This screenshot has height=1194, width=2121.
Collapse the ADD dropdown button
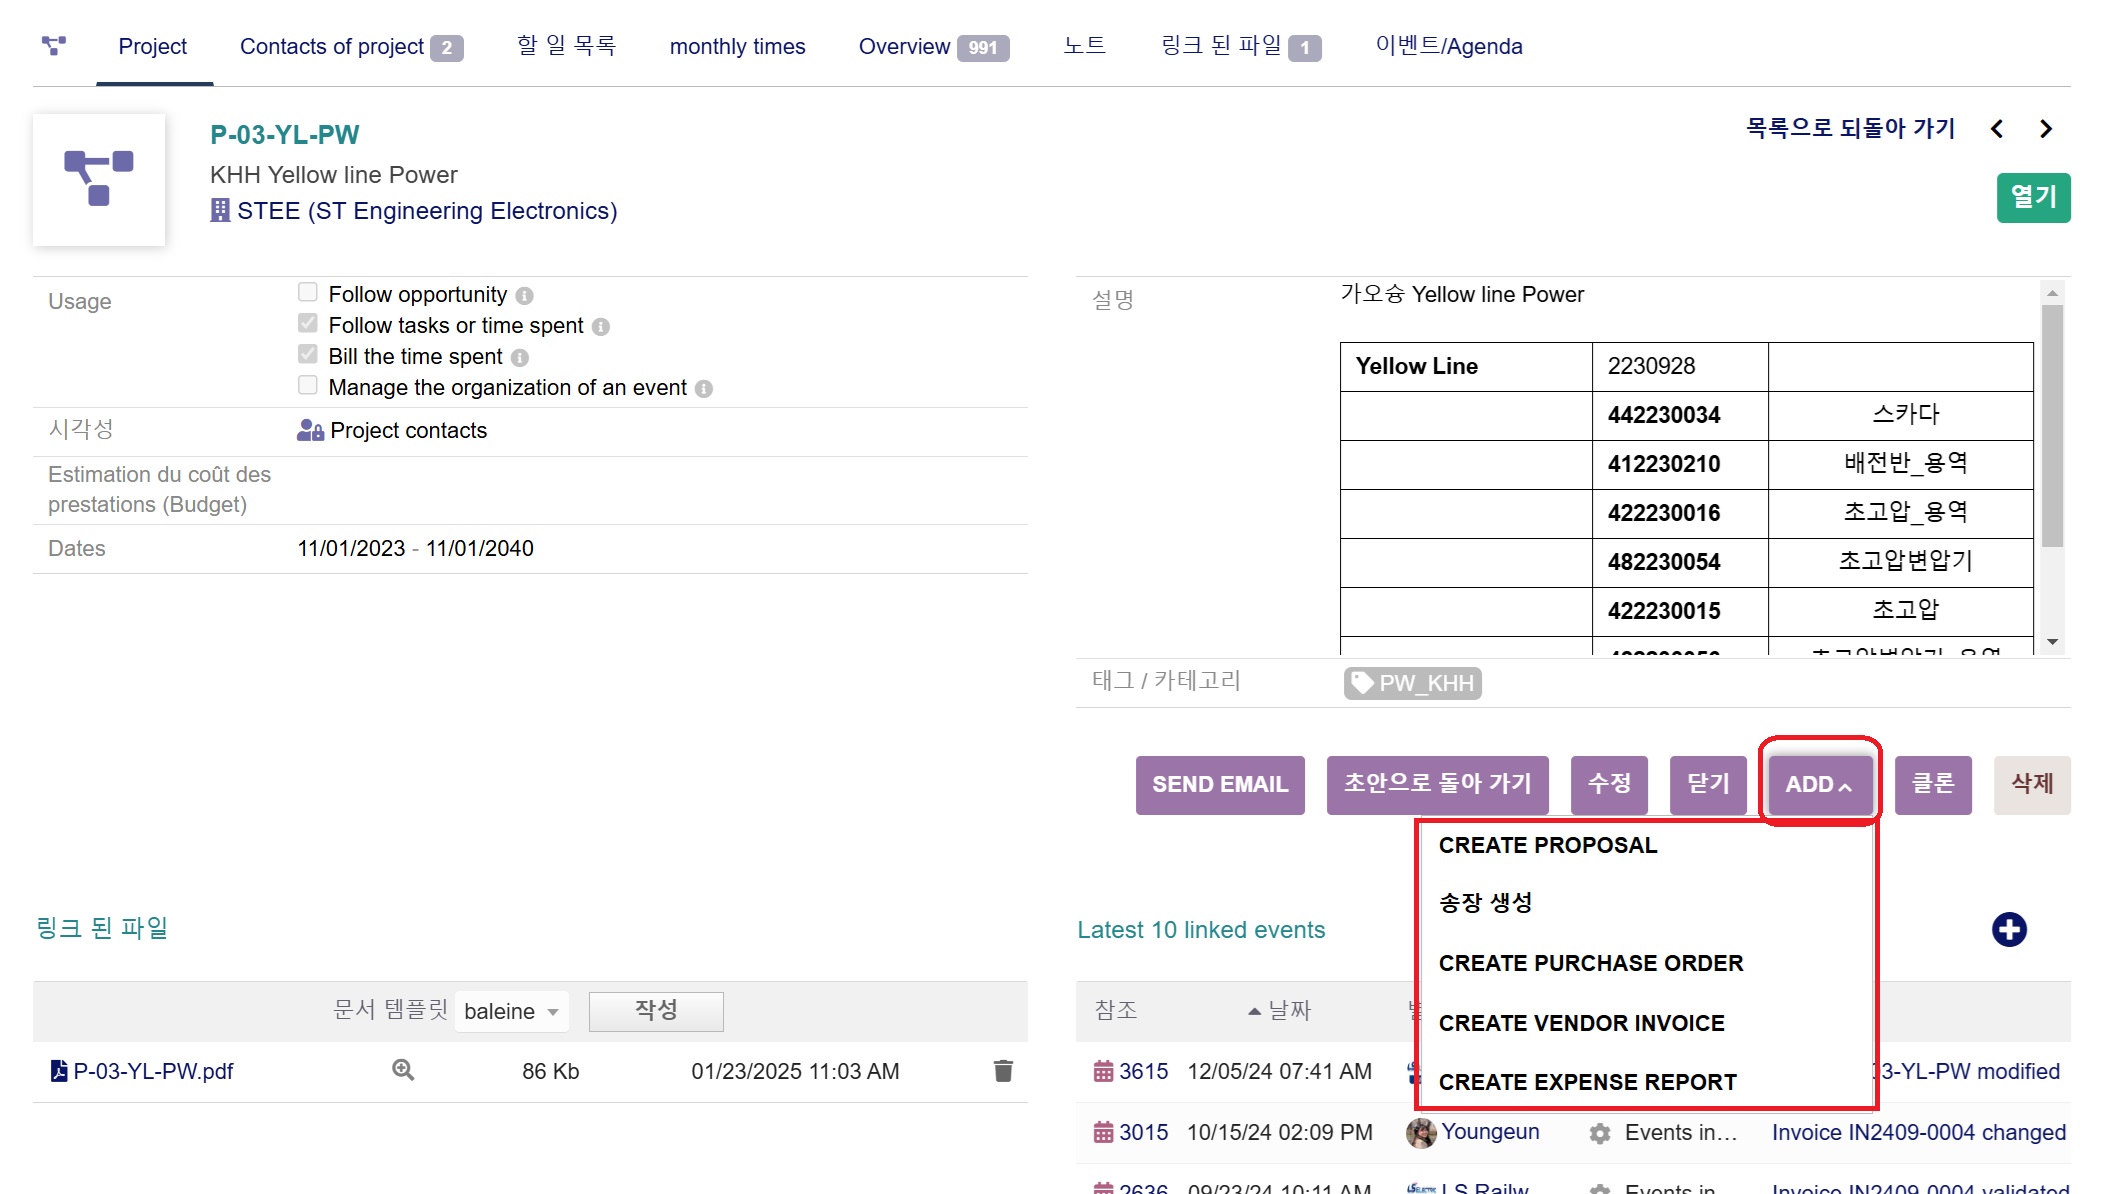click(1819, 784)
